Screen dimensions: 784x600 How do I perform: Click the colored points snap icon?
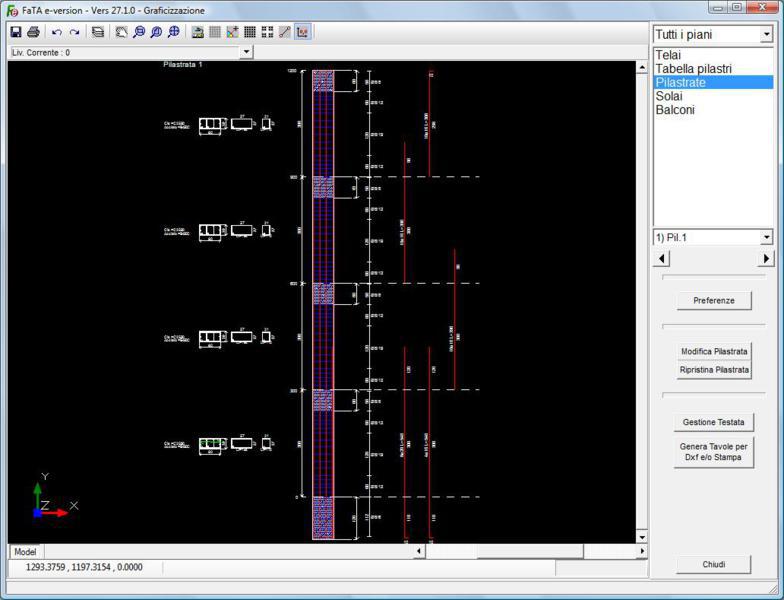(x=232, y=32)
